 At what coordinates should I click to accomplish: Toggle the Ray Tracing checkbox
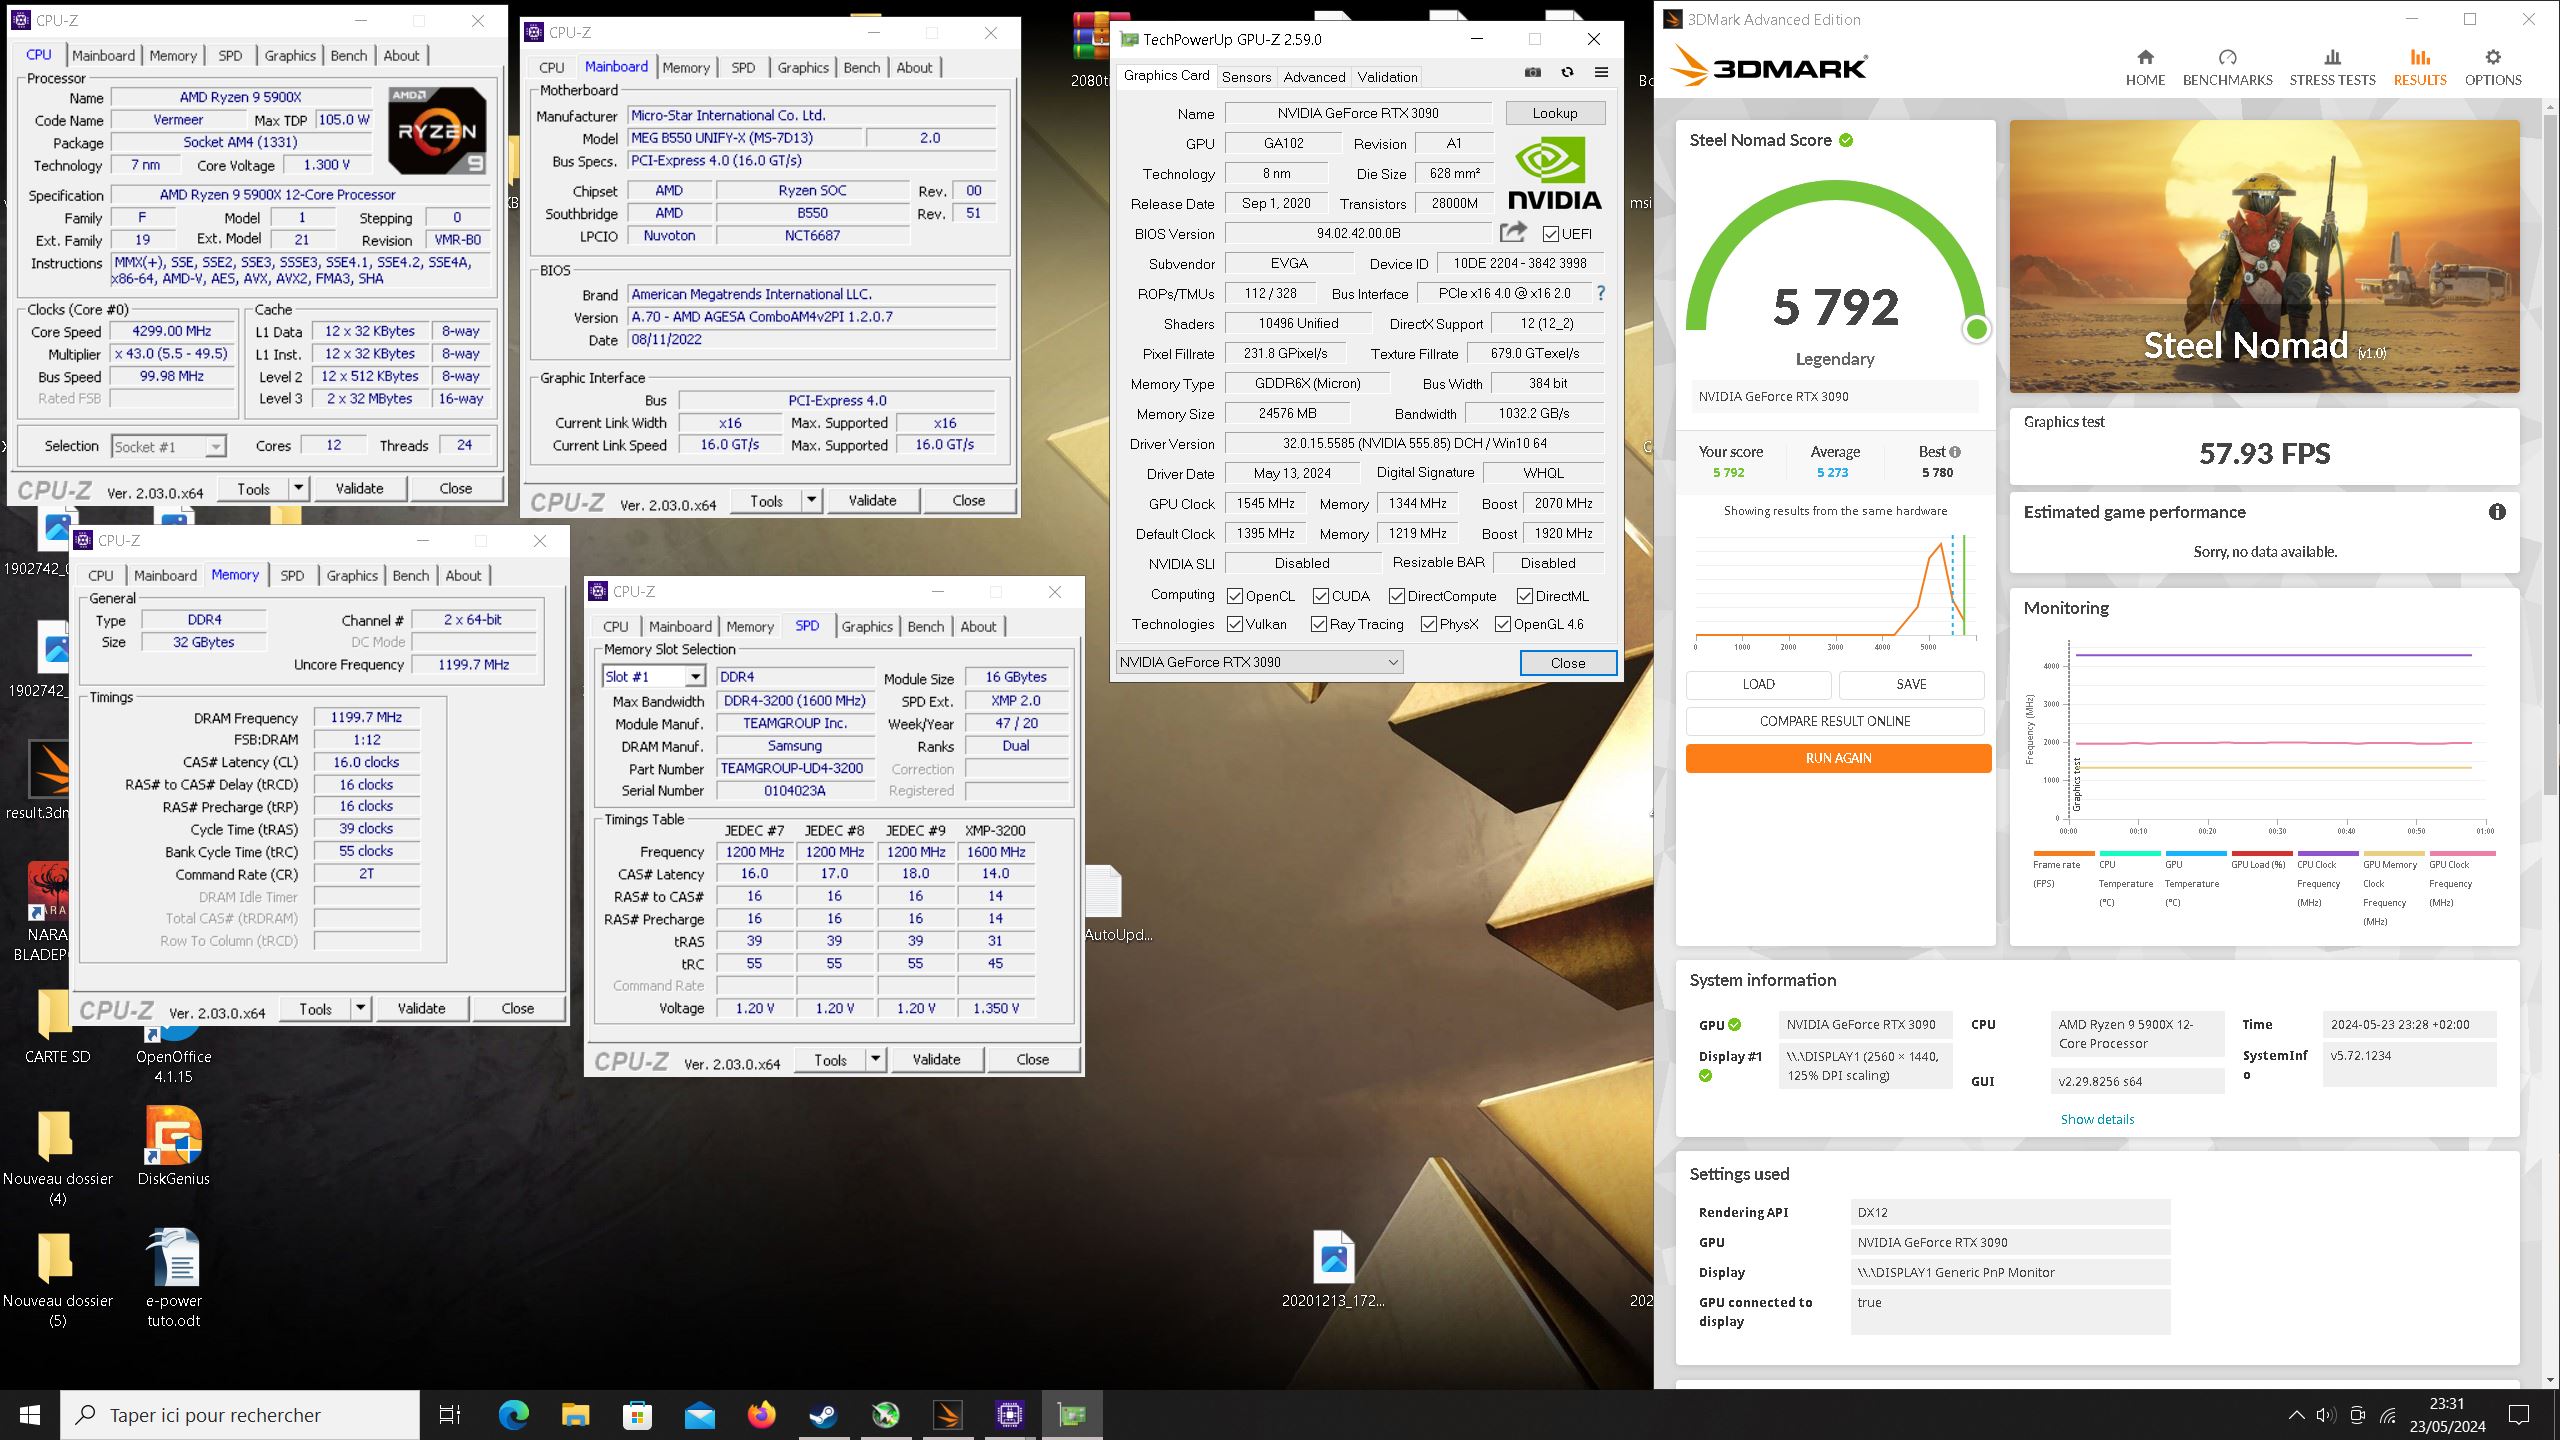click(1319, 624)
